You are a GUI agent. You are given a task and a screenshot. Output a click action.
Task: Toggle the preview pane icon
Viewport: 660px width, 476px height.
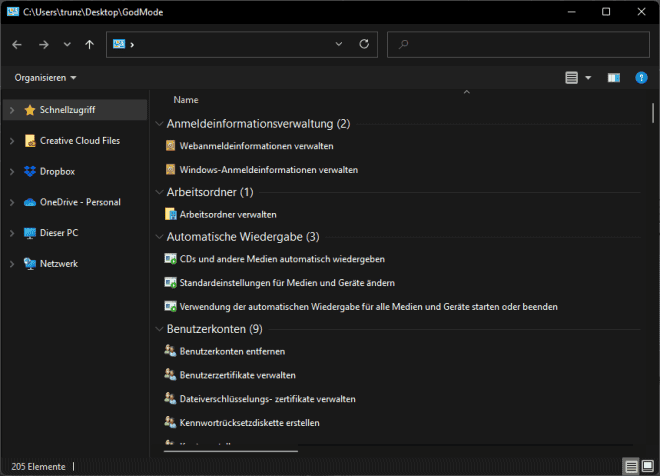614,77
